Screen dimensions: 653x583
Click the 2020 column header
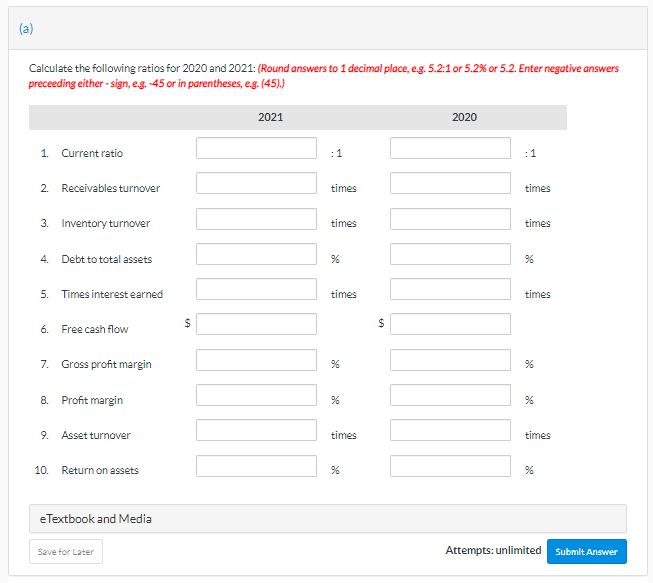[464, 117]
